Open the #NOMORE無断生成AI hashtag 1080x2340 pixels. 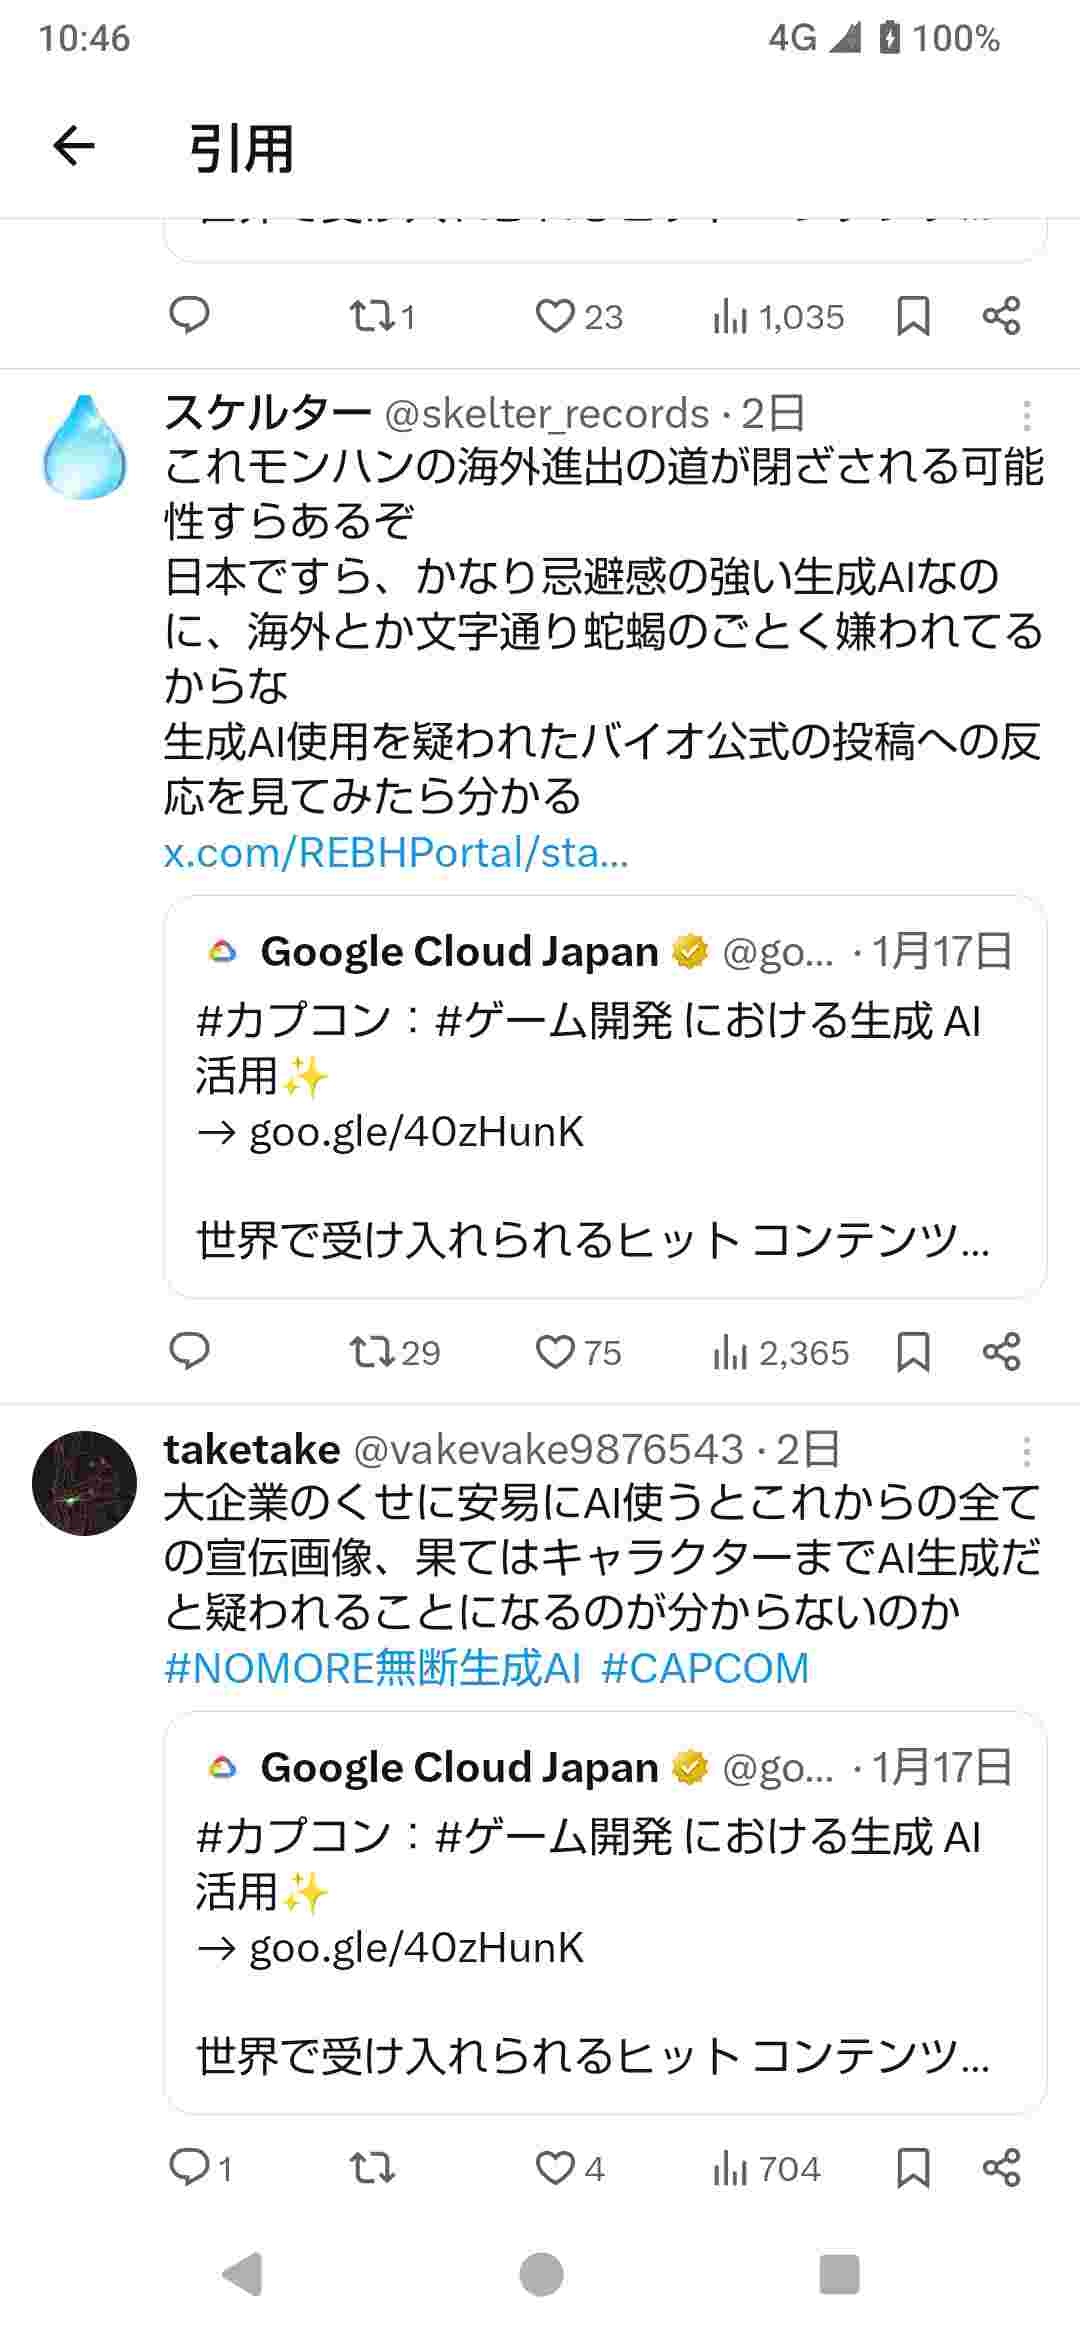[372, 1669]
